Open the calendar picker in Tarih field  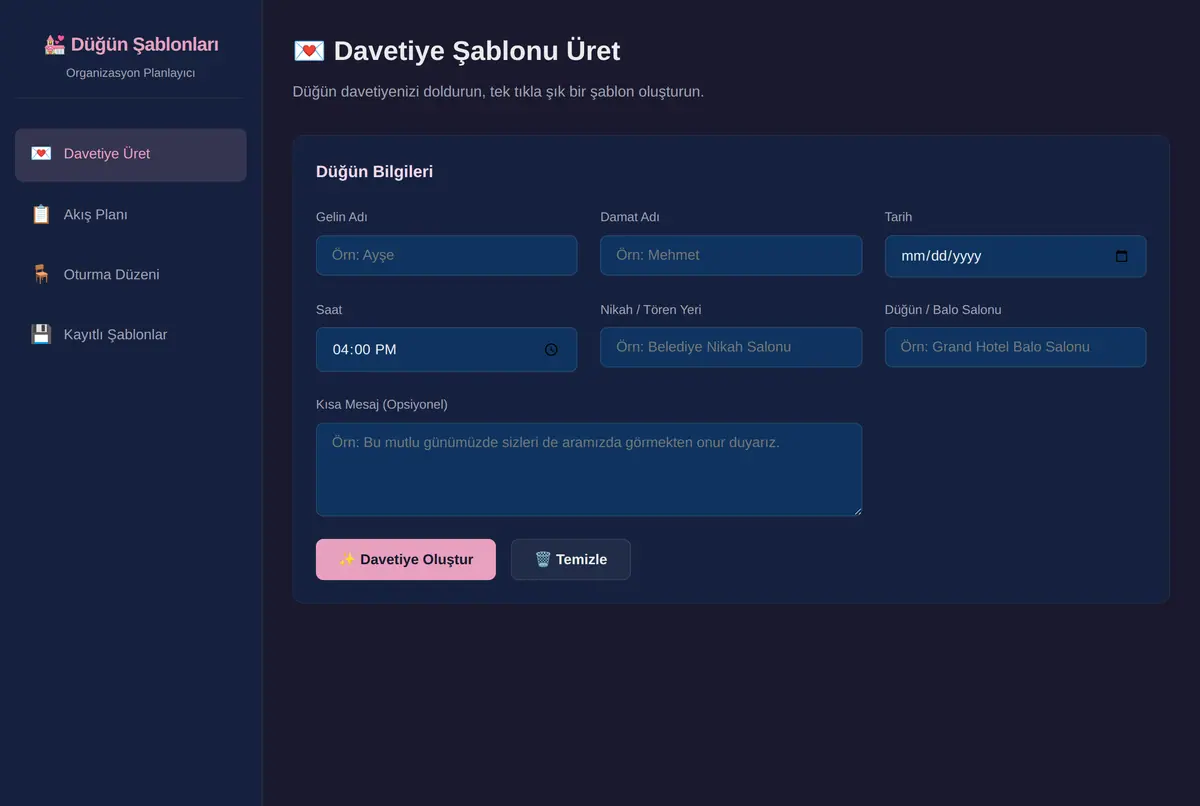(x=1121, y=256)
